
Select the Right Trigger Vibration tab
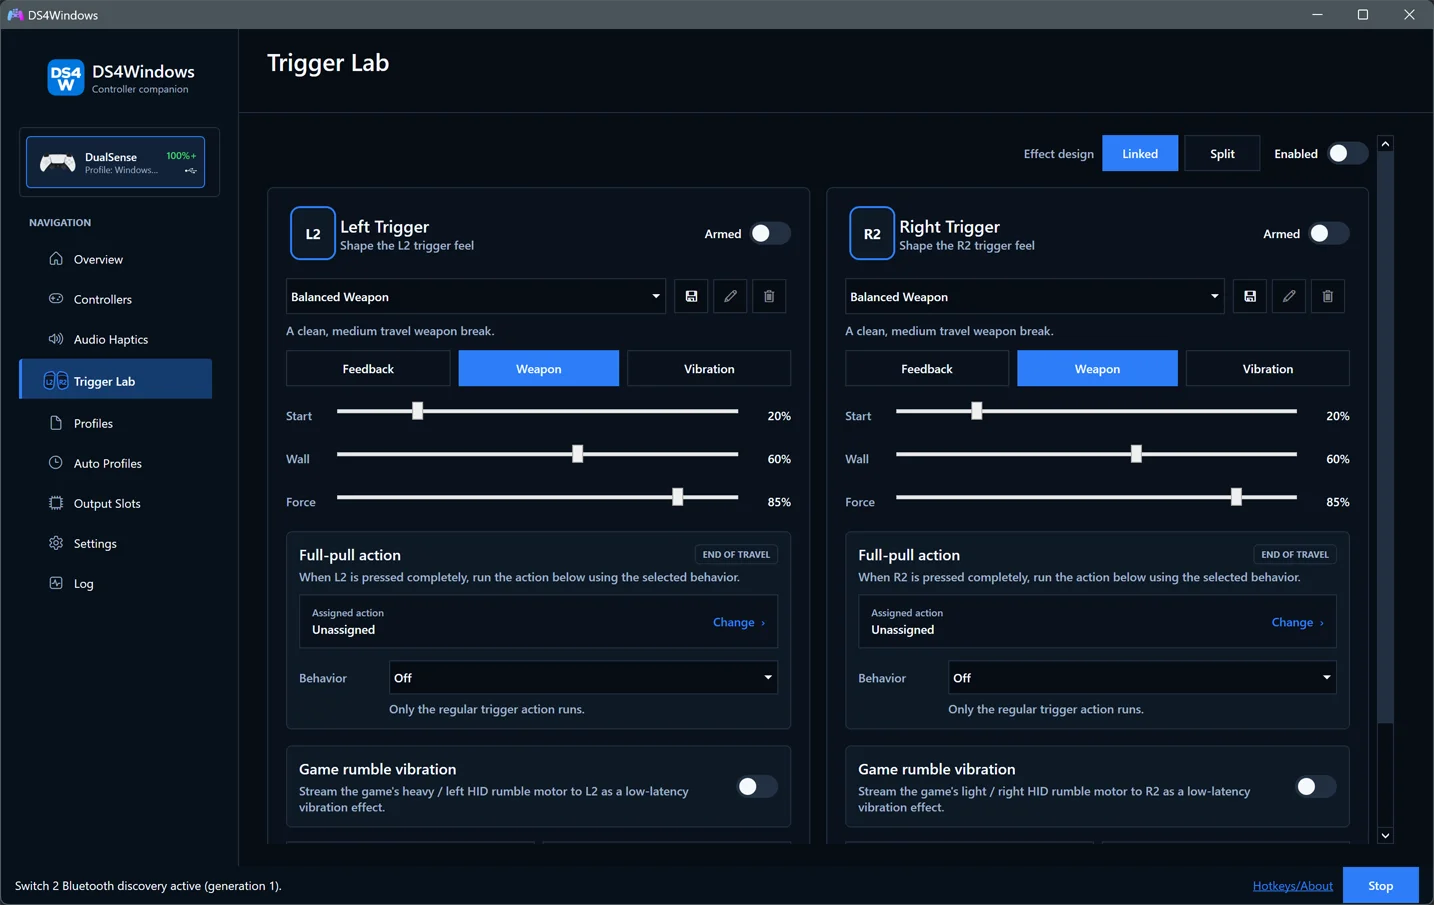point(1268,368)
